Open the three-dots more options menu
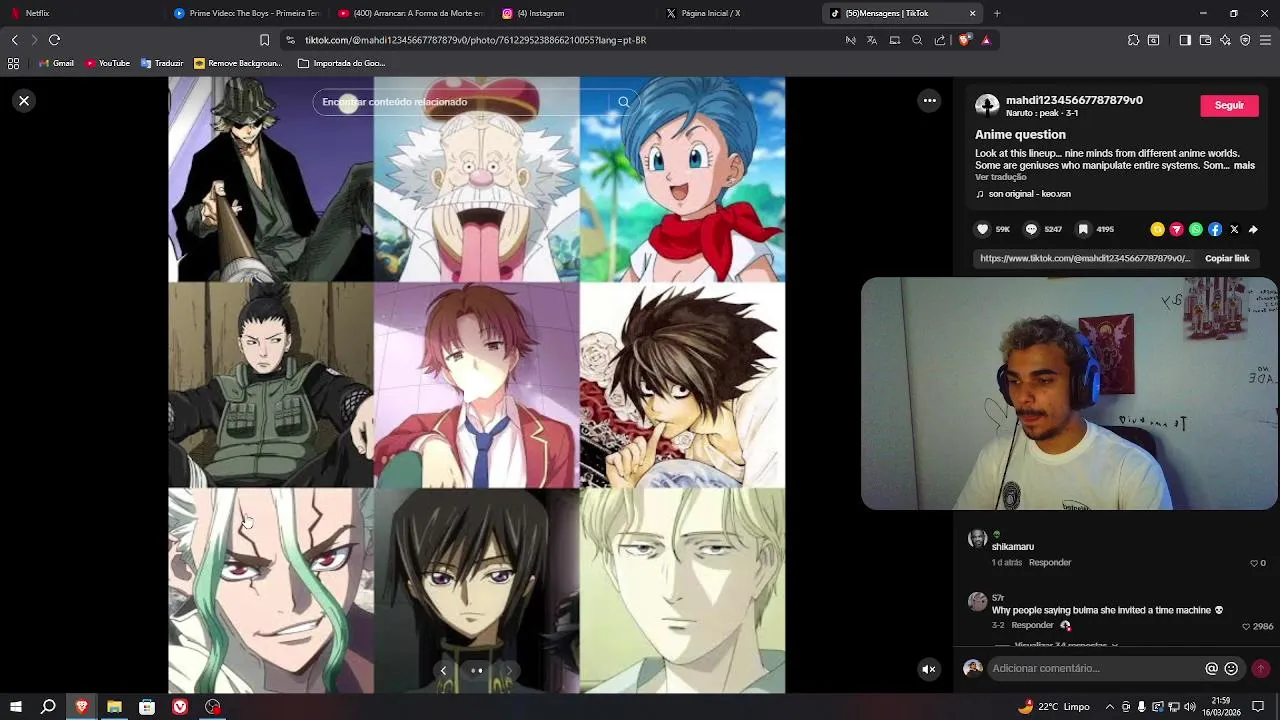Viewport: 1280px width, 720px height. (x=930, y=100)
